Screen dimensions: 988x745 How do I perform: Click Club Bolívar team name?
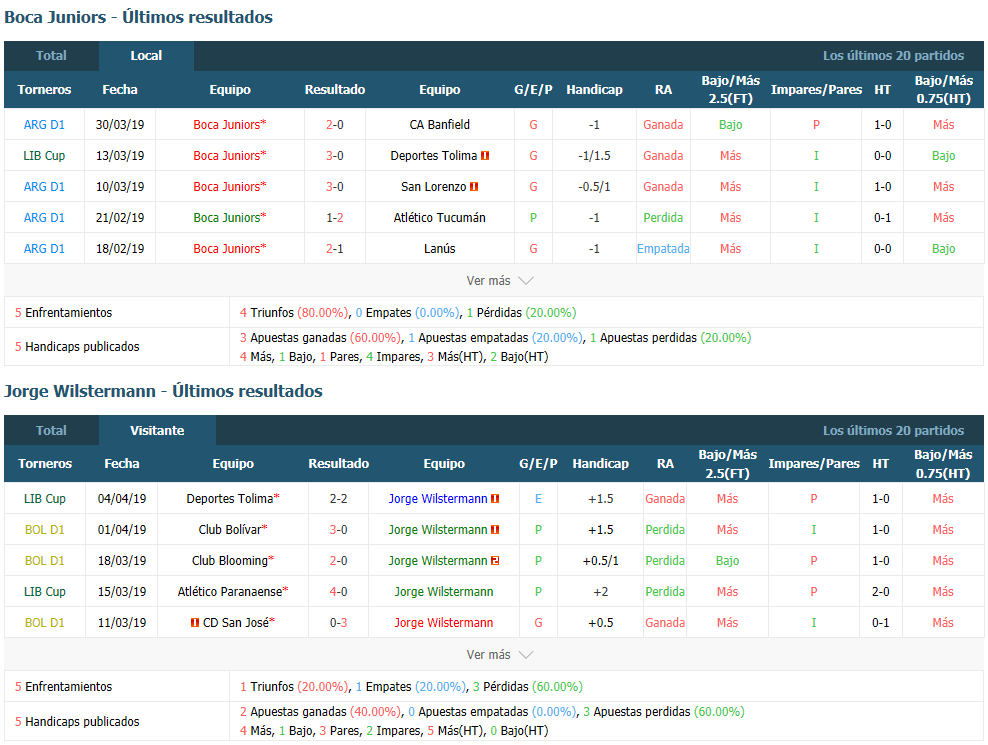click(230, 529)
